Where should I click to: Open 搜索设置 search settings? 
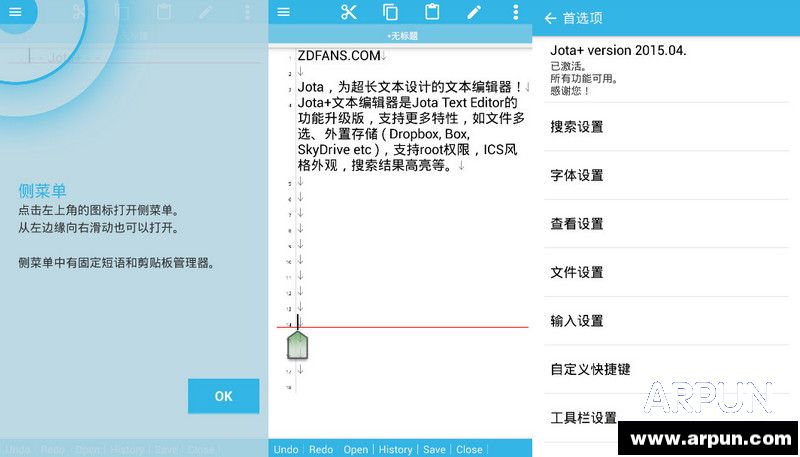coord(666,126)
